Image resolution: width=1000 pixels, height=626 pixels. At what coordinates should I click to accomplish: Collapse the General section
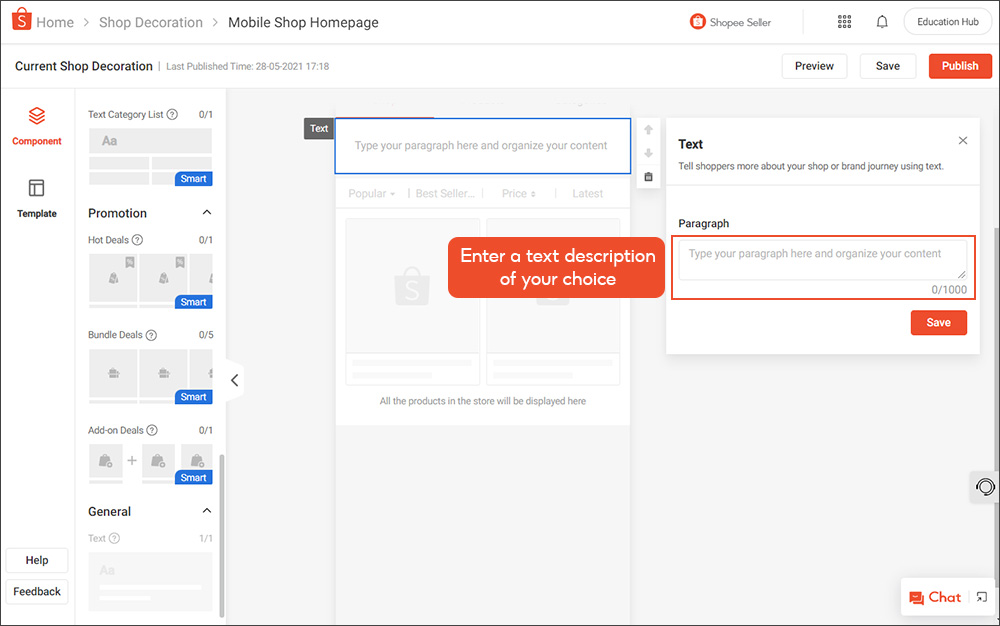click(x=207, y=511)
